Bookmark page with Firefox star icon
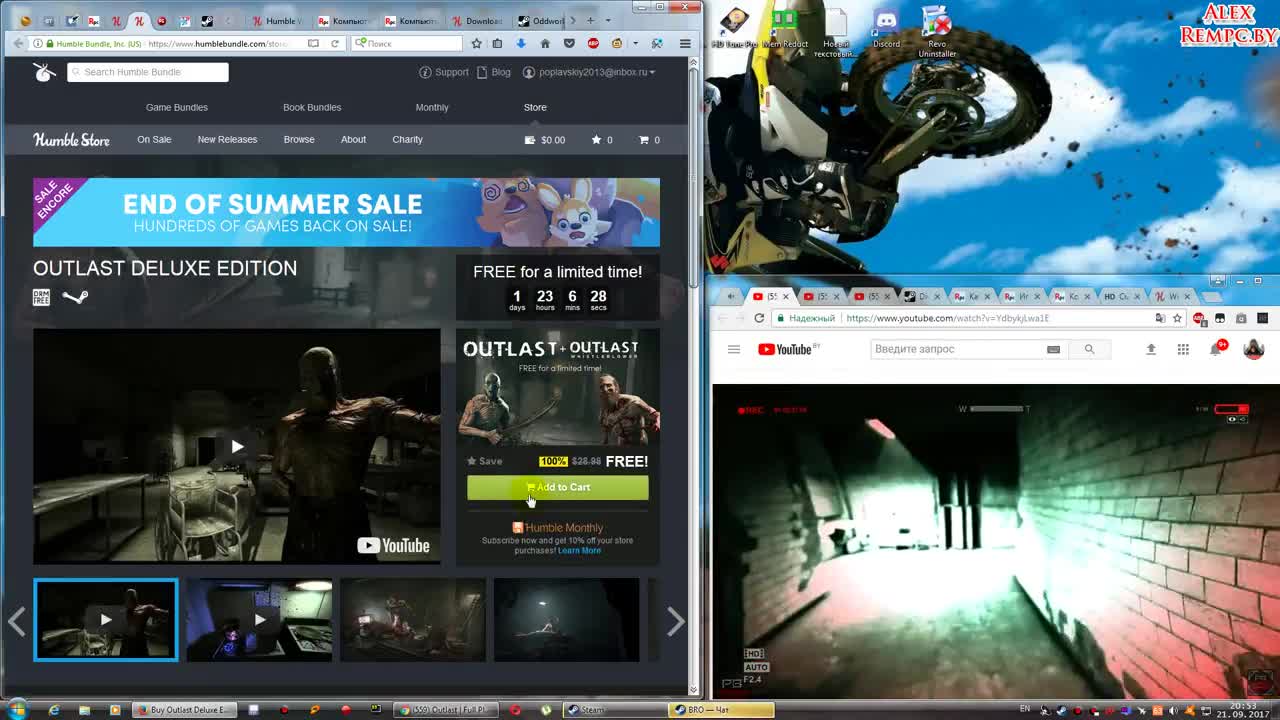1280x720 pixels. point(476,43)
